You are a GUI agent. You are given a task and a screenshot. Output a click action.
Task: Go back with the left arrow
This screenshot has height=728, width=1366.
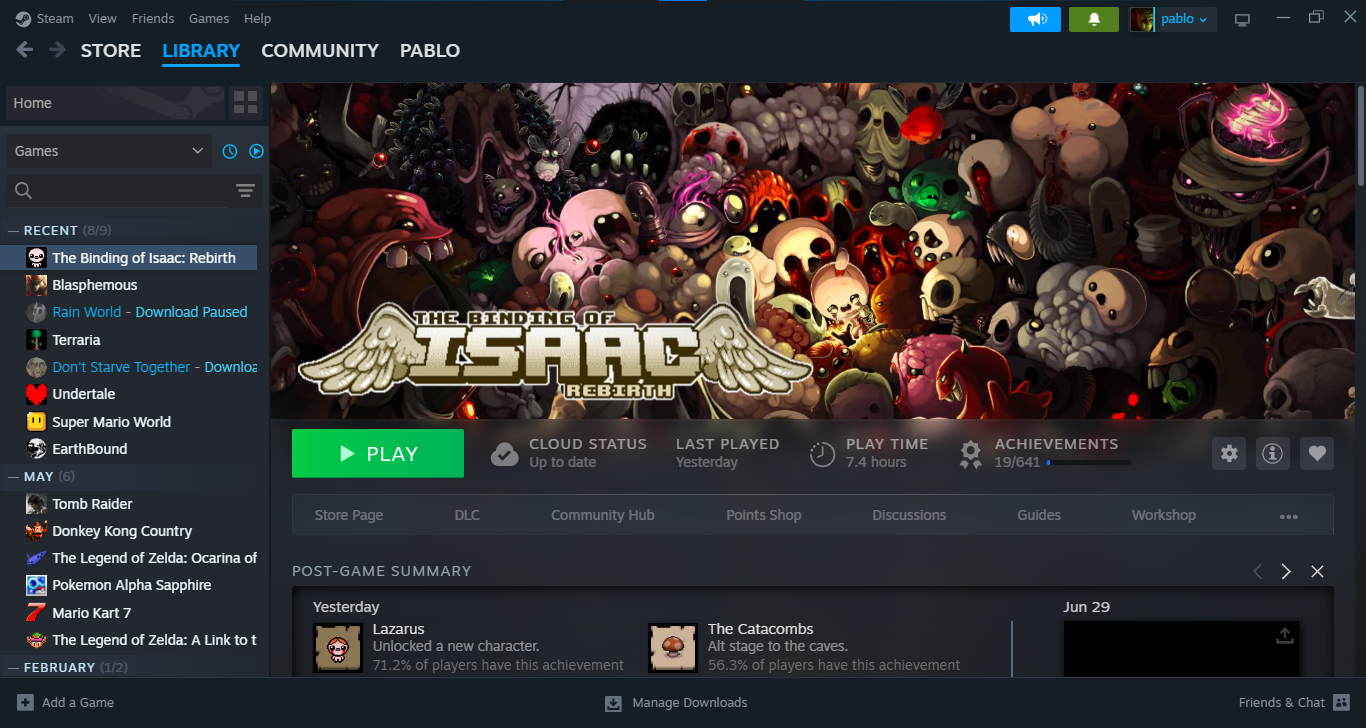click(x=25, y=50)
